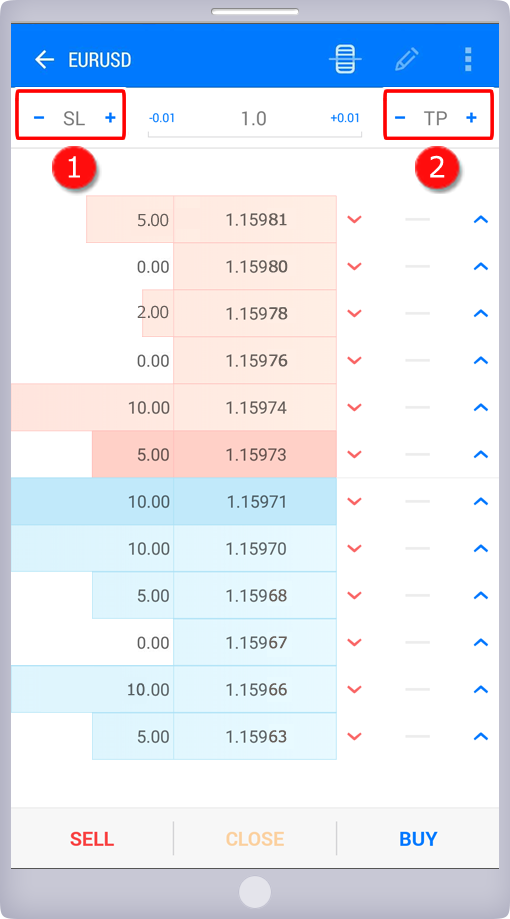The width and height of the screenshot is (510, 919).
Task: Tap the SELL button
Action: [92, 839]
